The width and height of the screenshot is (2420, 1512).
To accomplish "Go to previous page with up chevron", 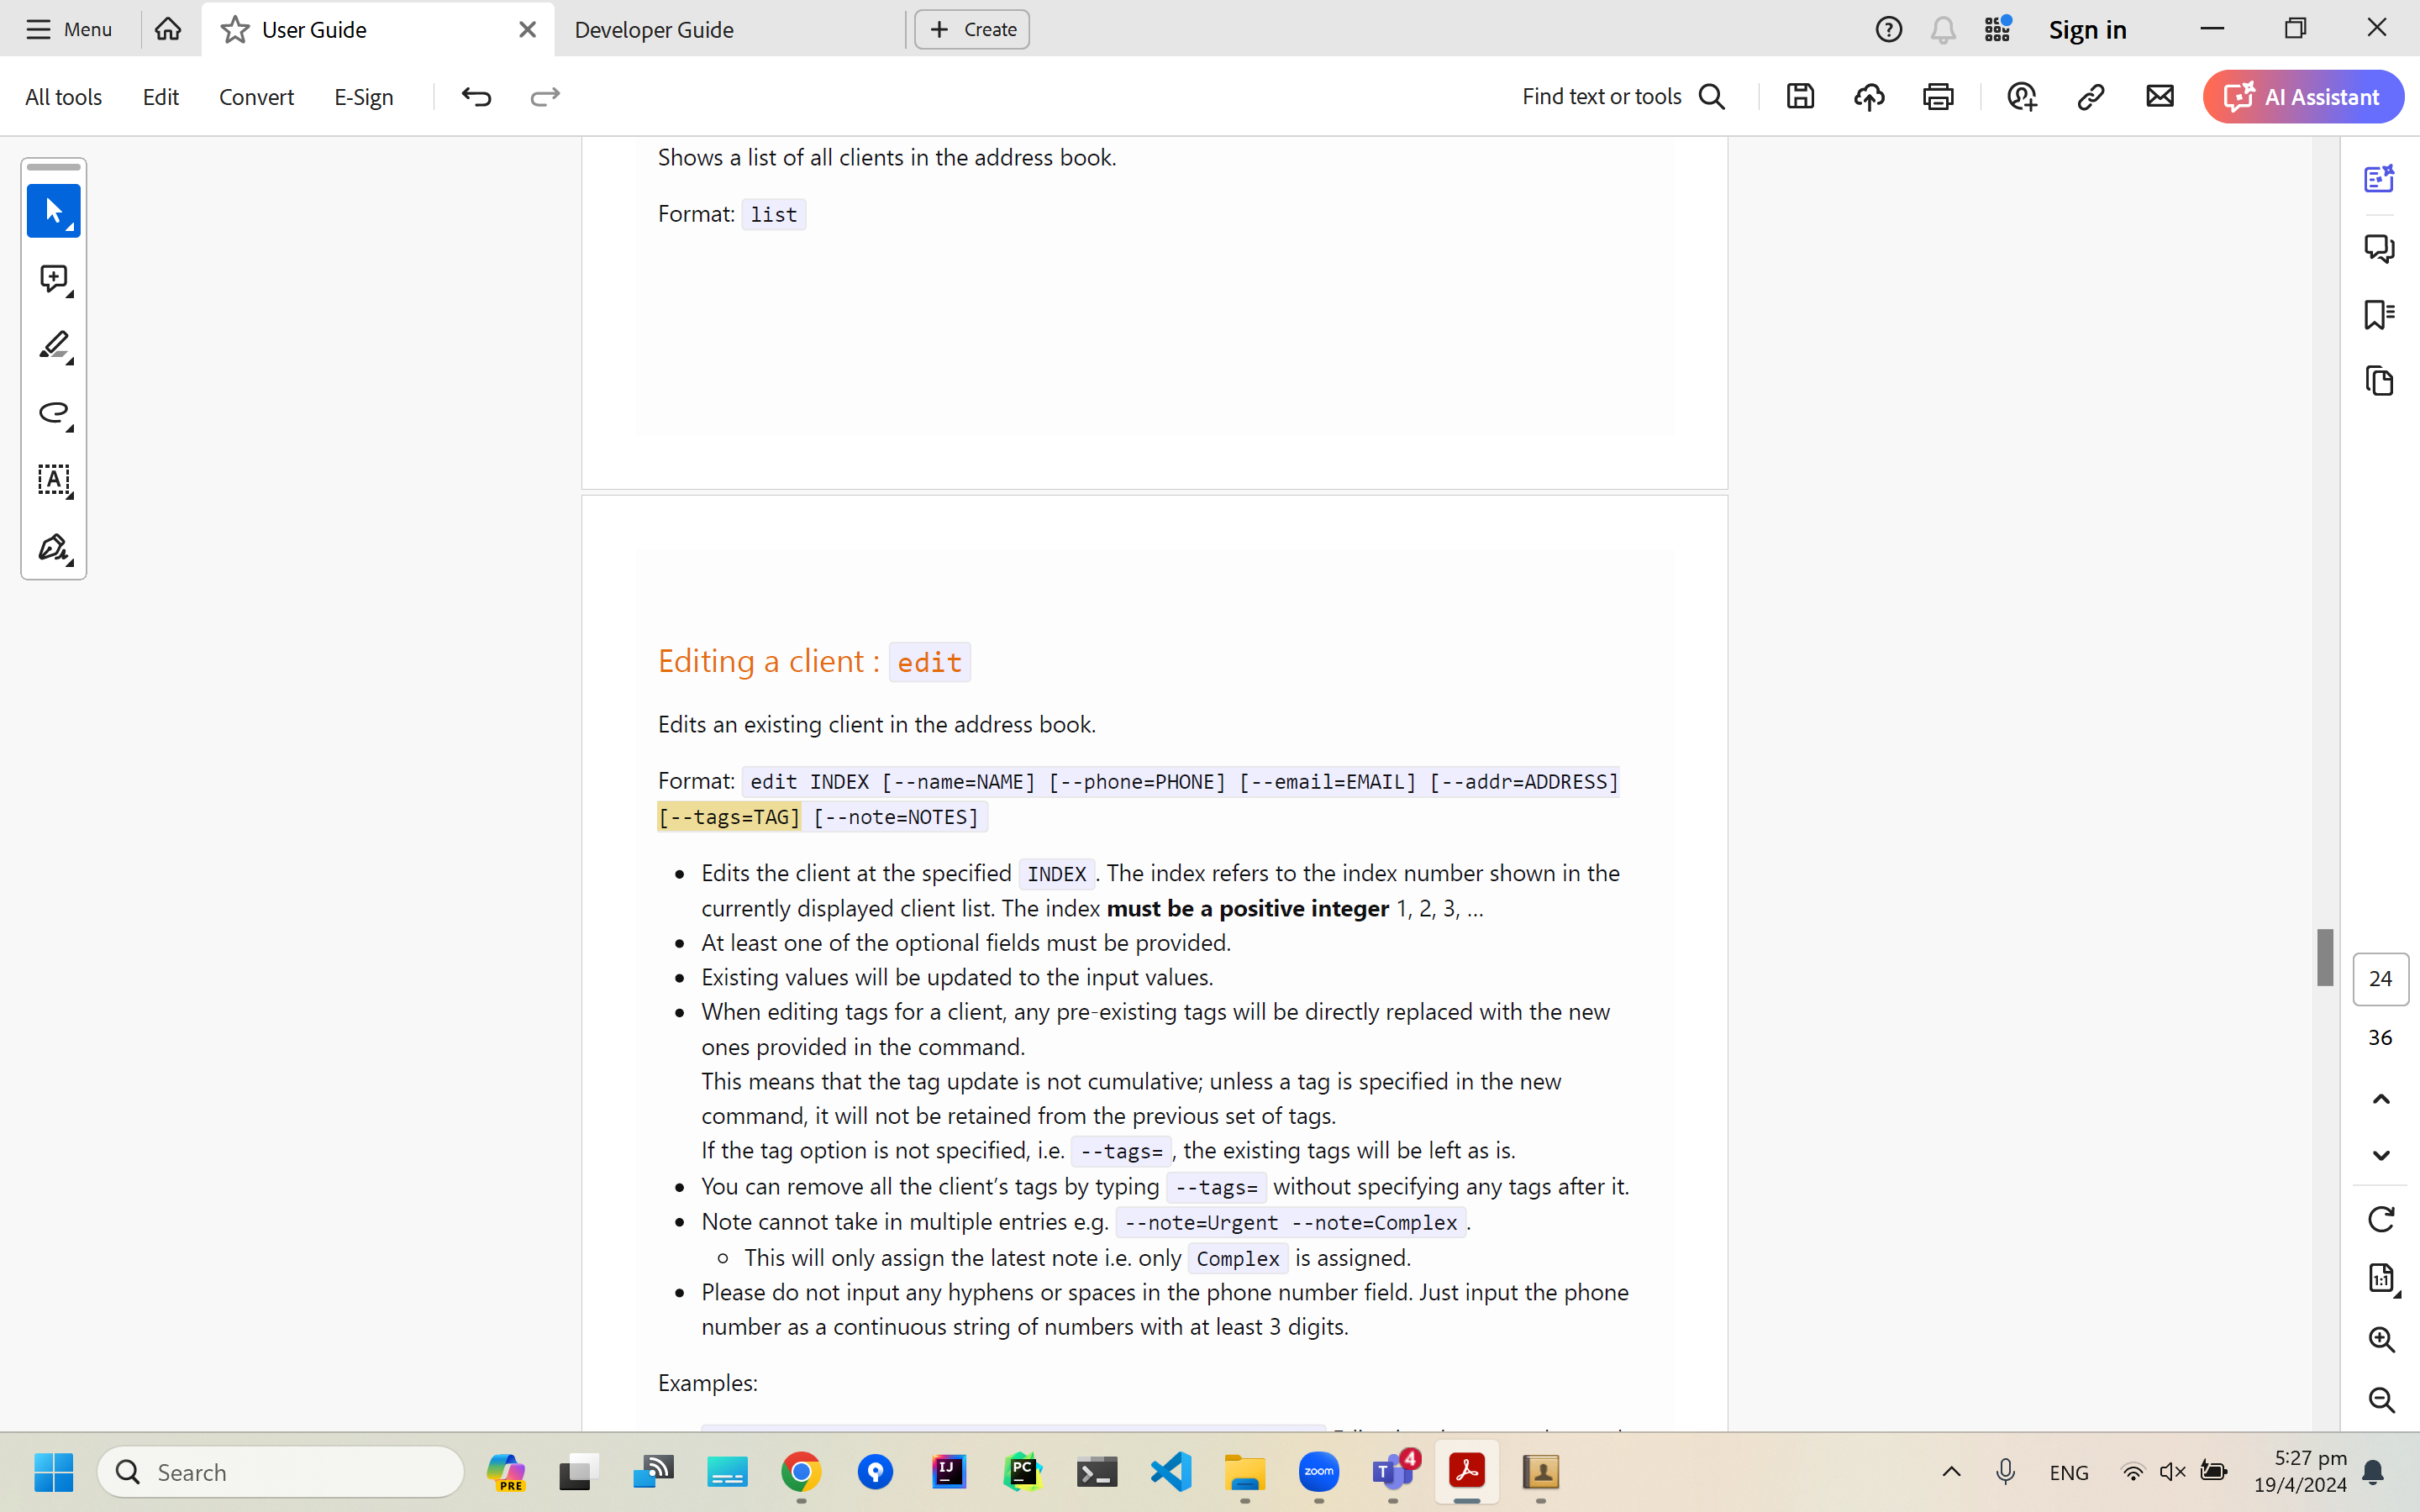I will coord(2381,1099).
